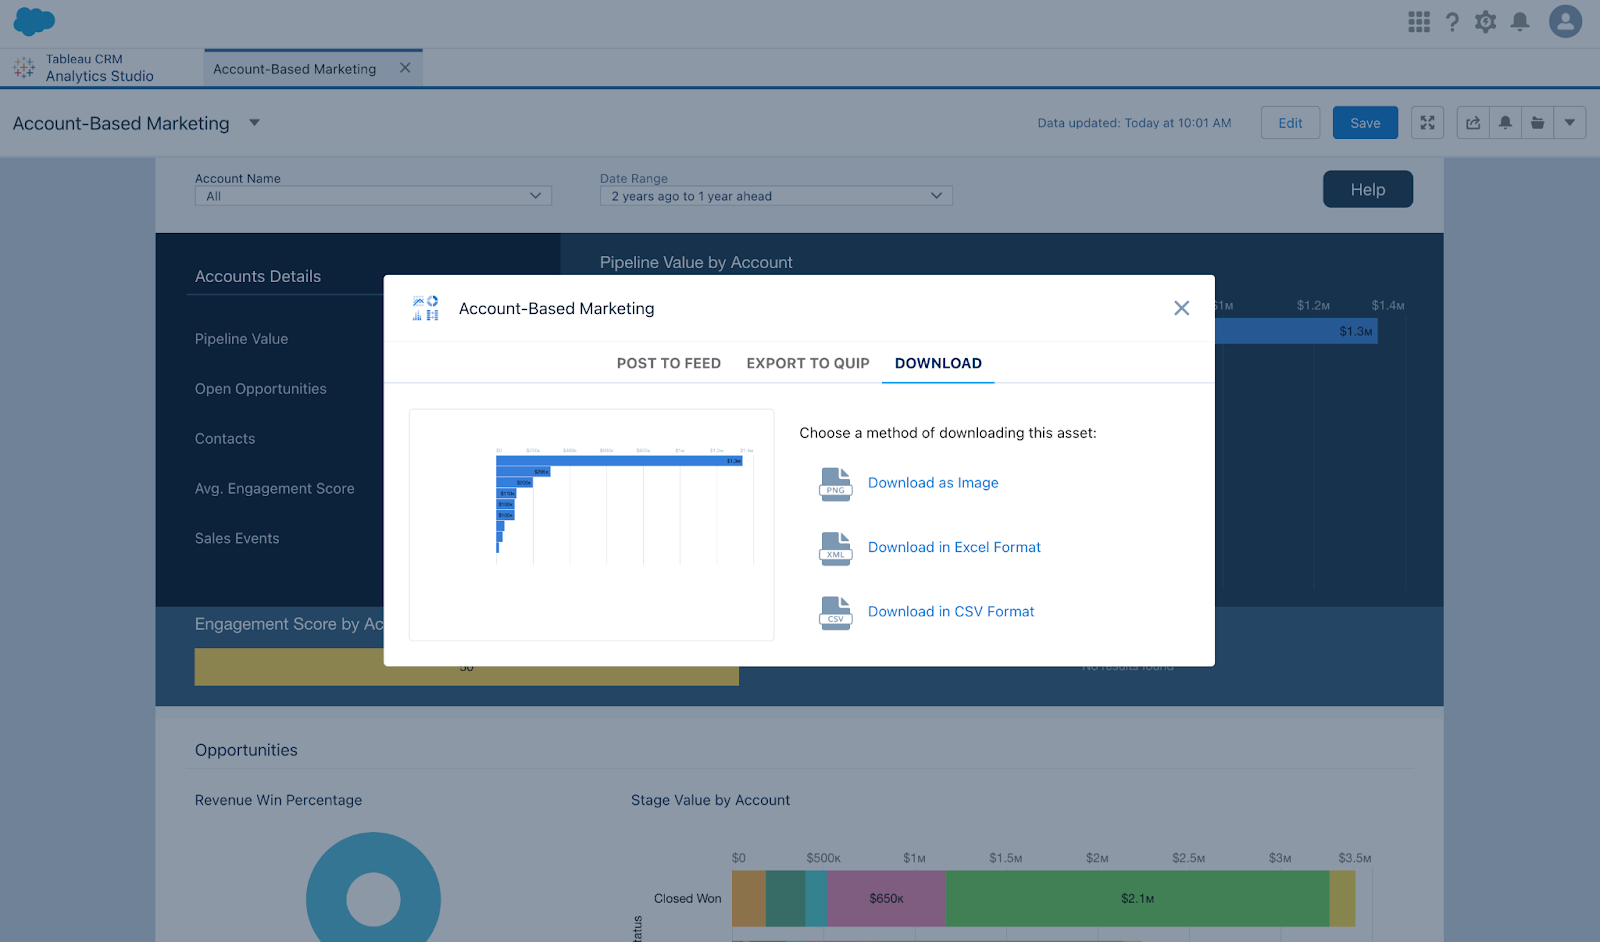The height and width of the screenshot is (942, 1600).
Task: Open the dashboard notification bell icon
Action: pos(1505,123)
